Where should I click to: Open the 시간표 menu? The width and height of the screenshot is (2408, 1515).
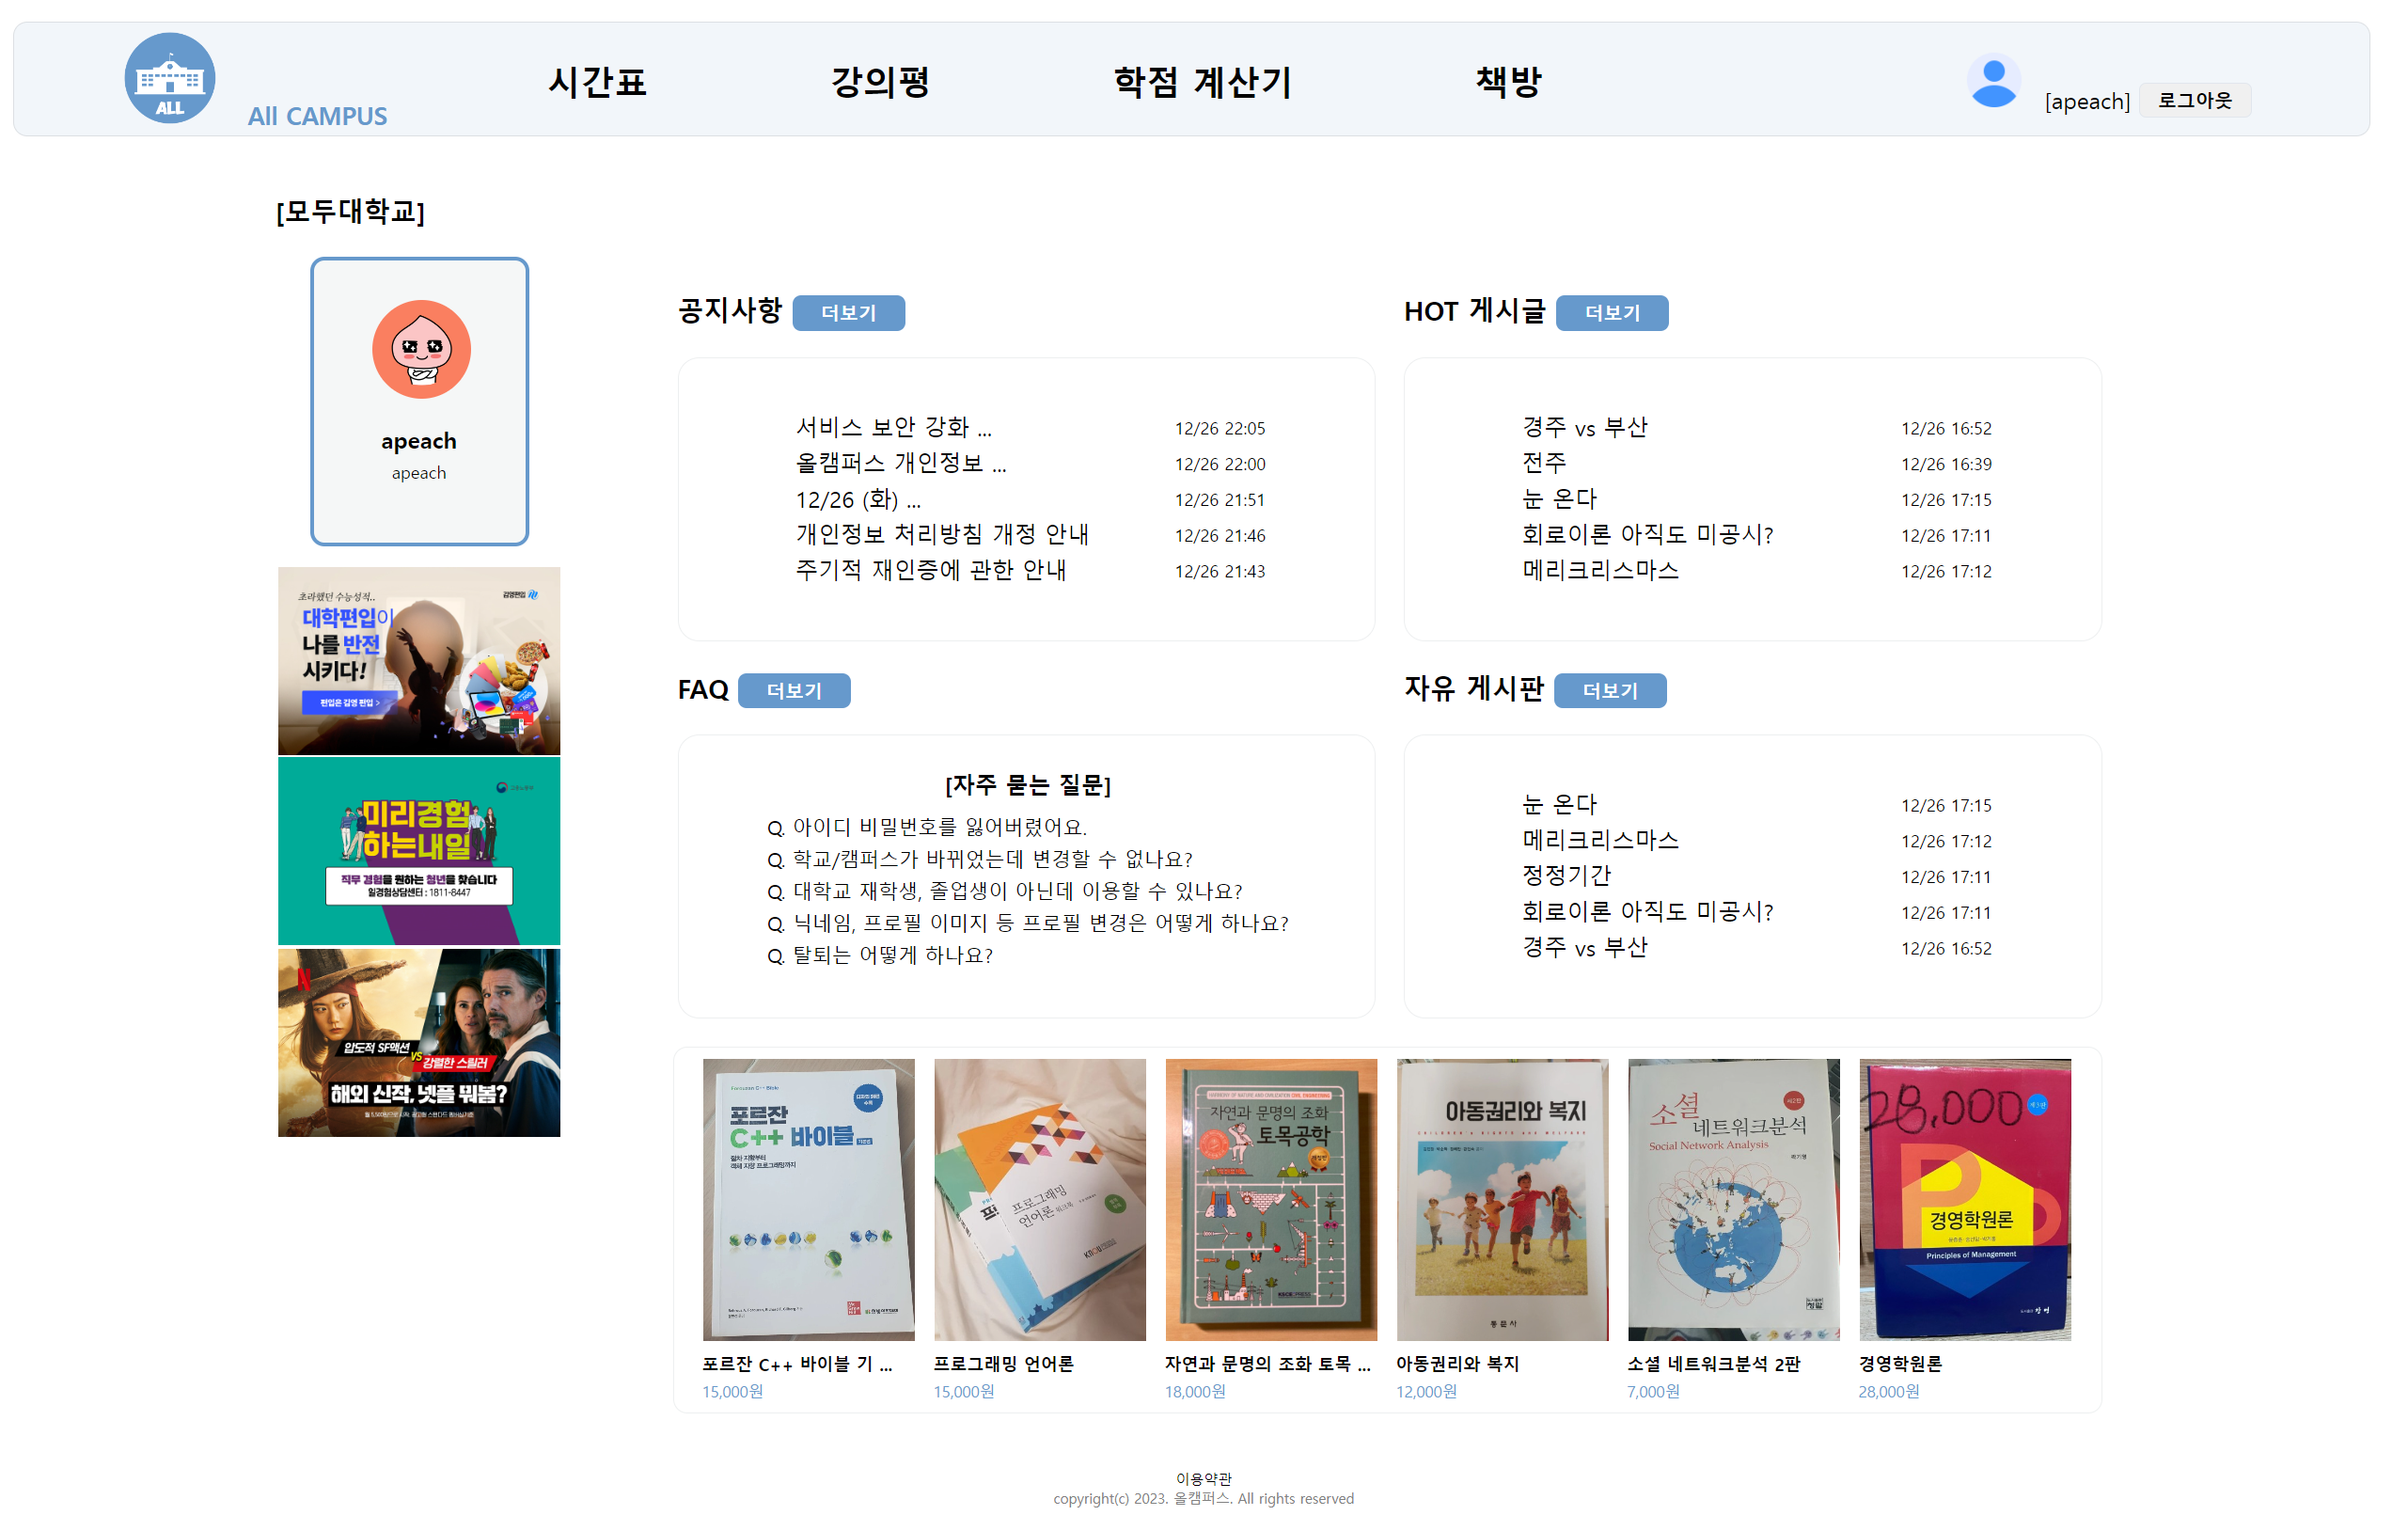point(598,82)
